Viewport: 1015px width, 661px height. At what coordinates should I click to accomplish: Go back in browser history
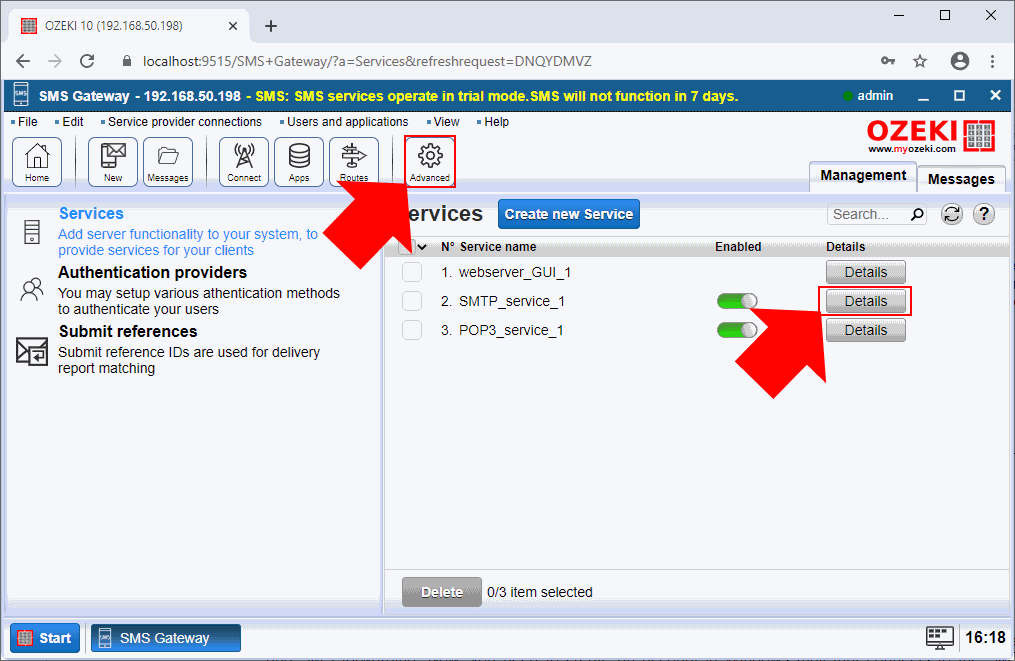pos(23,62)
